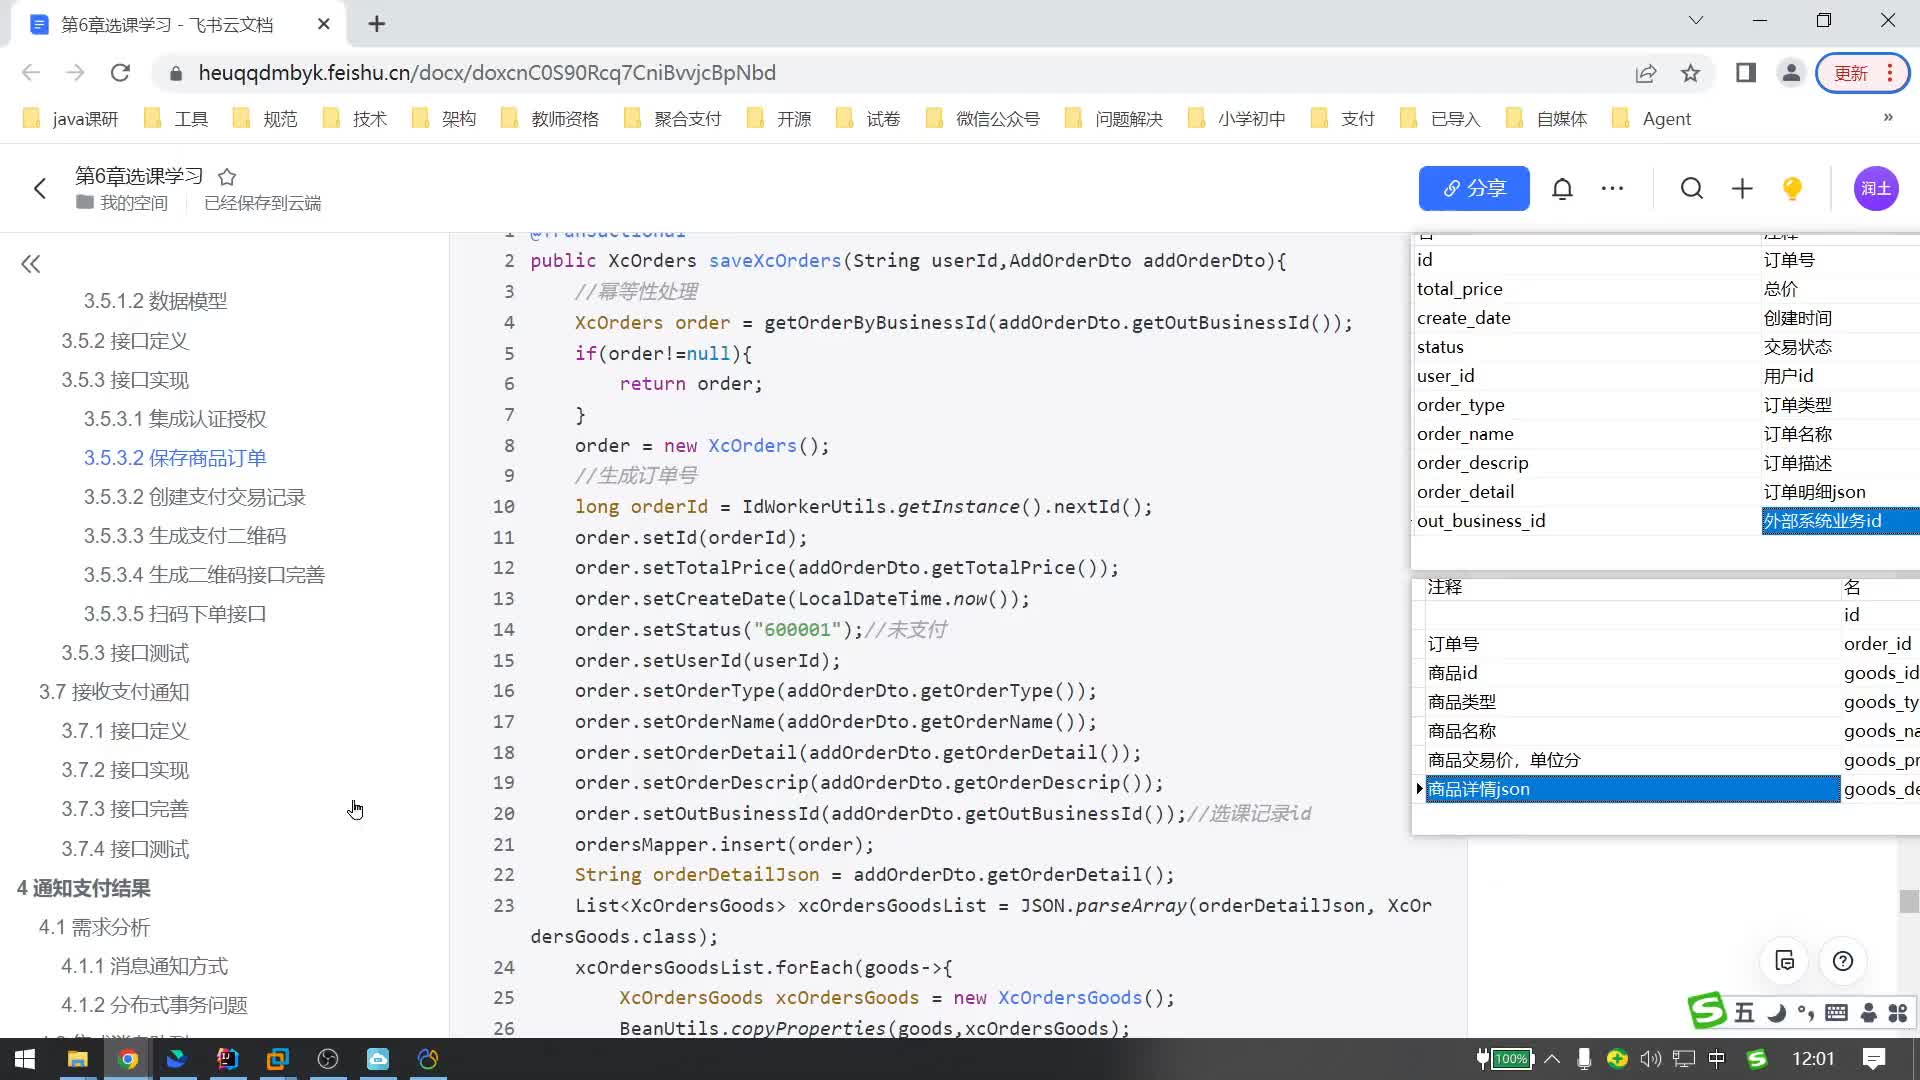Screen dimensions: 1920x1080
Task: Click the 更新 update button
Action: [x=1862, y=73]
